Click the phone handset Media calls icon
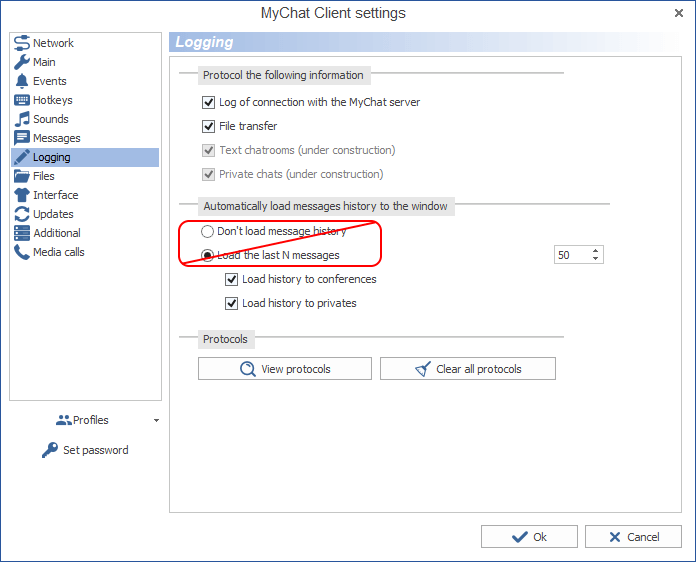Screen dimensions: 696x562 tap(22, 252)
